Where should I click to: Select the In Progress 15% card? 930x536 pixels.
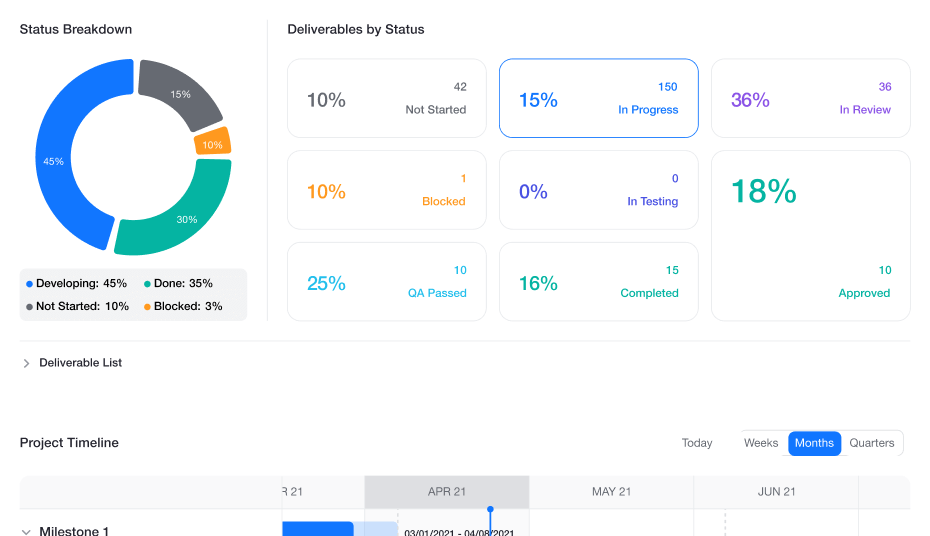click(x=598, y=98)
